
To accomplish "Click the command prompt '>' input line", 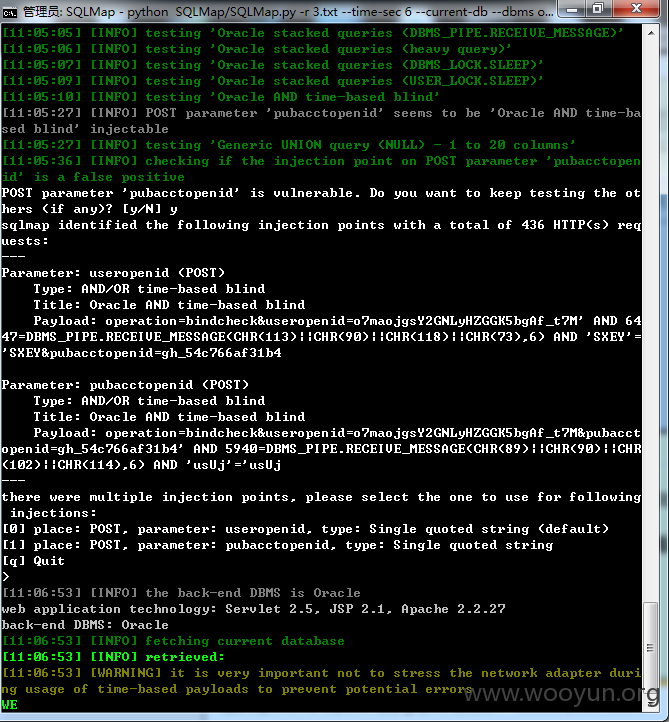I will click(6, 577).
